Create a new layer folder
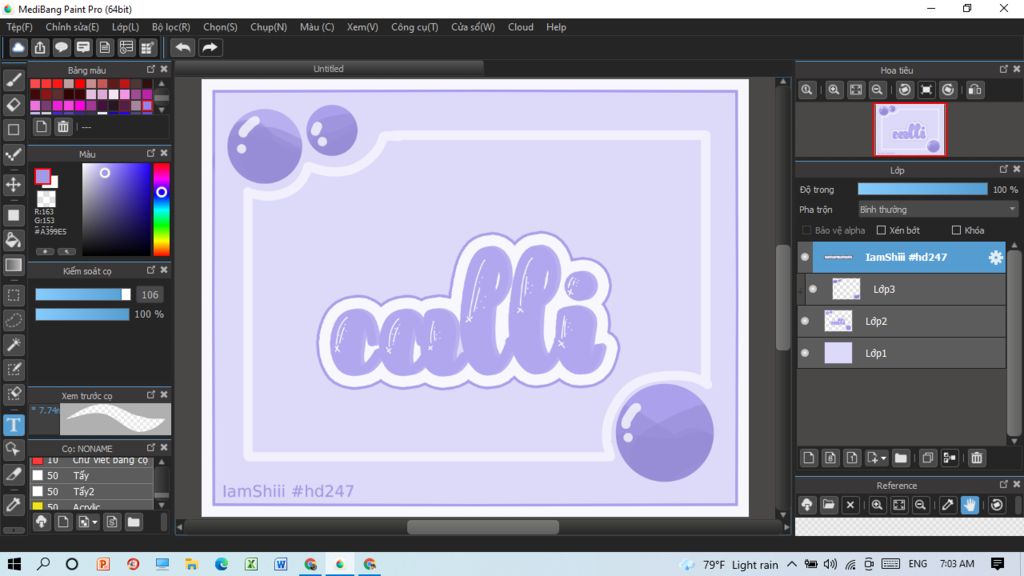This screenshot has width=1024, height=576. [901, 458]
